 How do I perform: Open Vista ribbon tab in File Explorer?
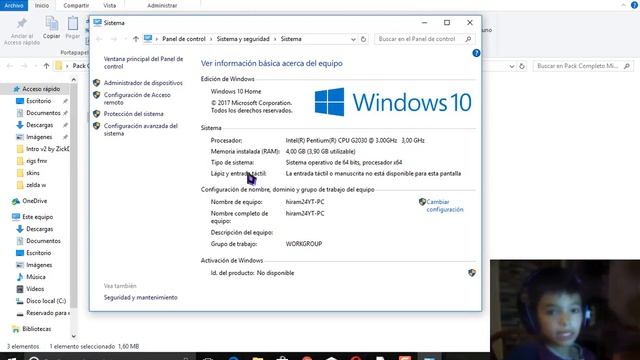pos(109,5)
